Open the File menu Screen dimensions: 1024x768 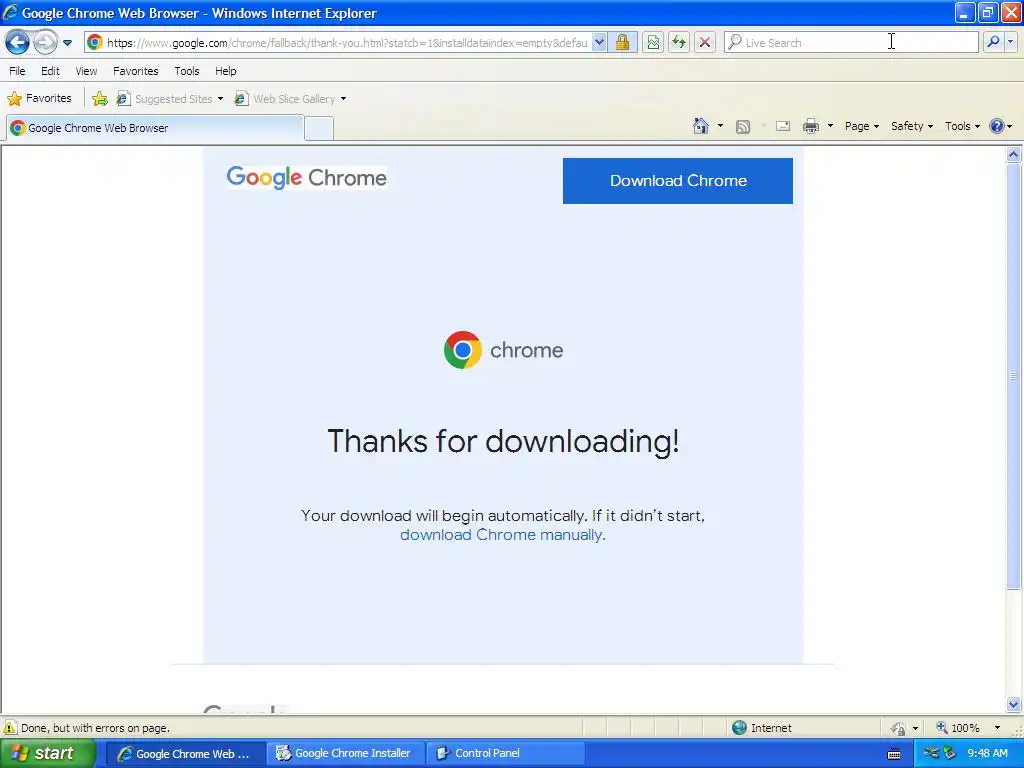point(18,71)
